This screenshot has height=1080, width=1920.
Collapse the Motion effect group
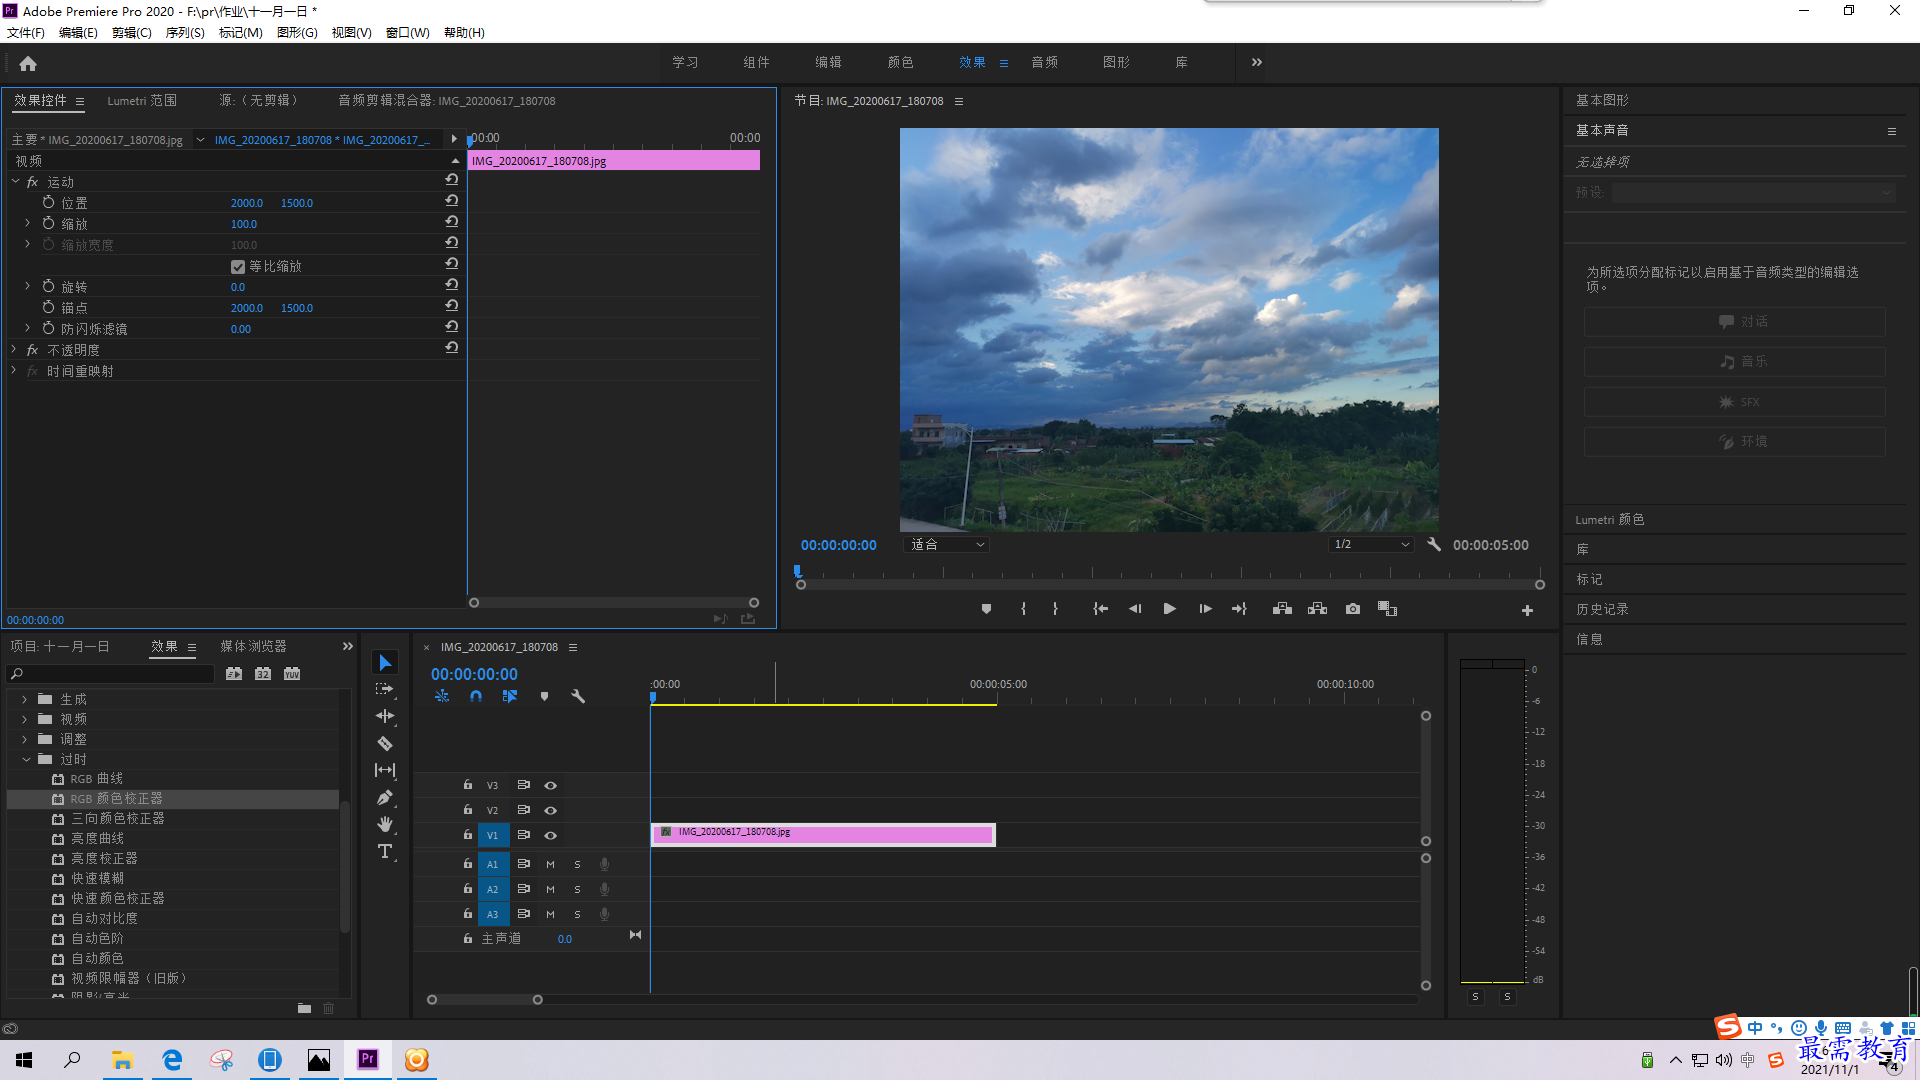click(x=15, y=182)
